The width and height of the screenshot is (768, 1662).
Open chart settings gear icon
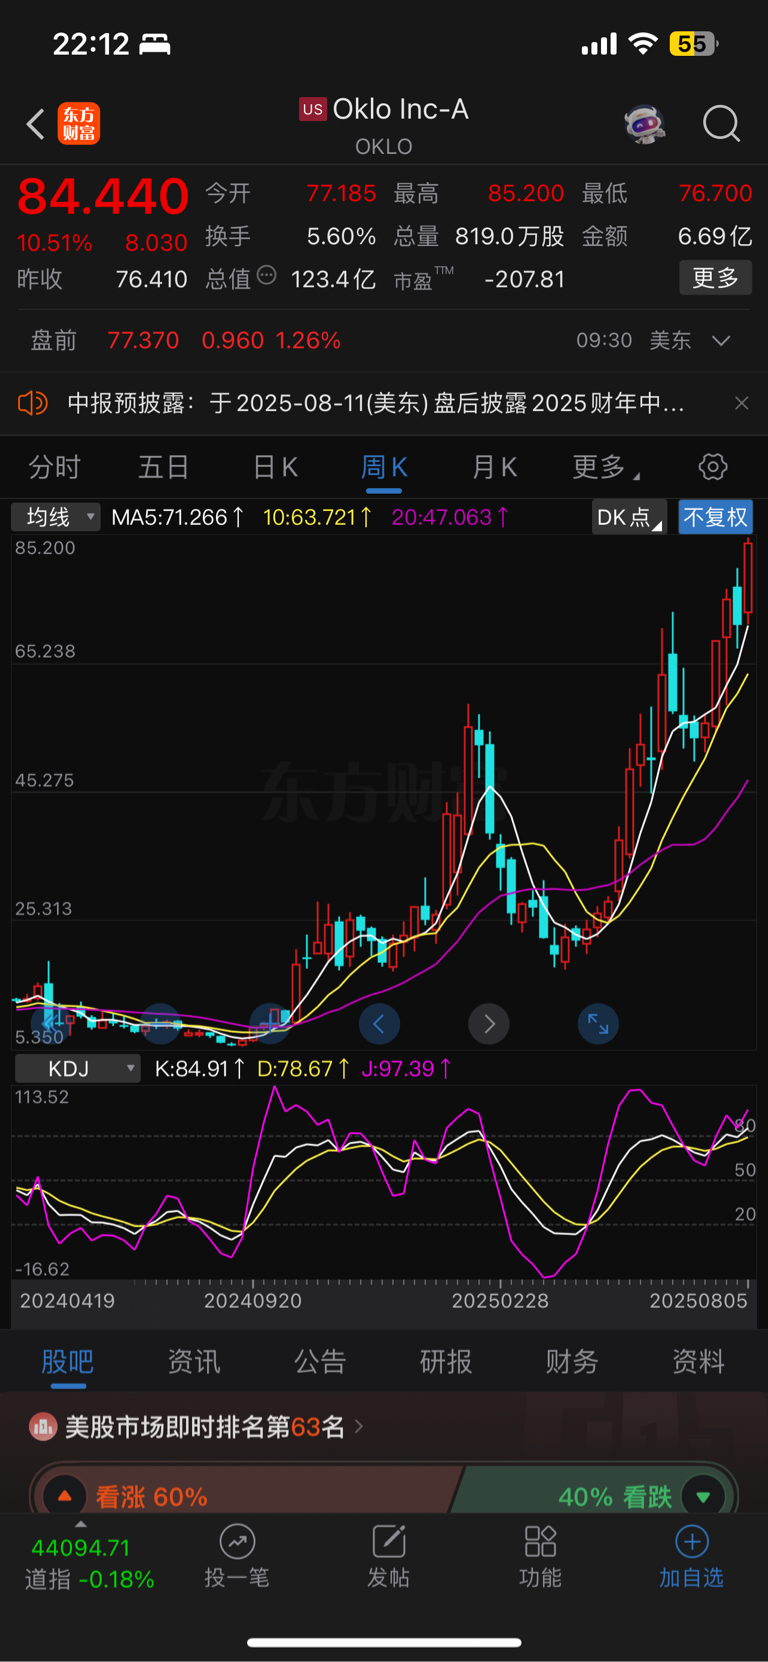pos(713,467)
